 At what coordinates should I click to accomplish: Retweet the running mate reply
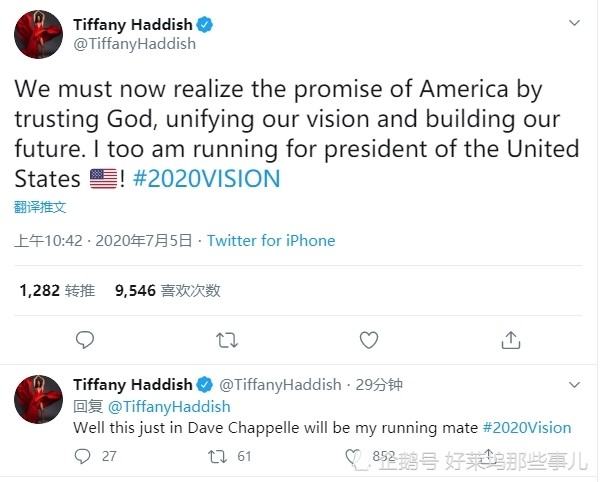coord(215,456)
